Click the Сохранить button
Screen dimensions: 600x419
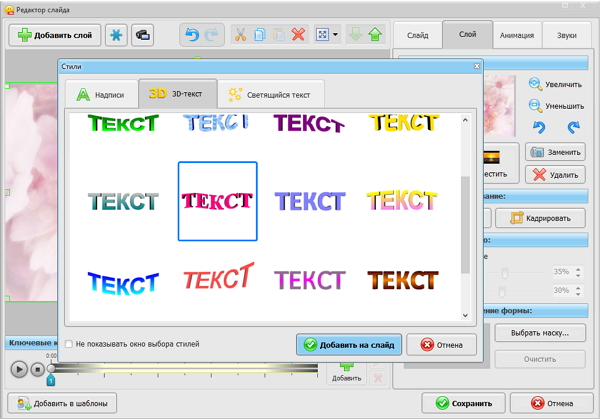point(463,404)
